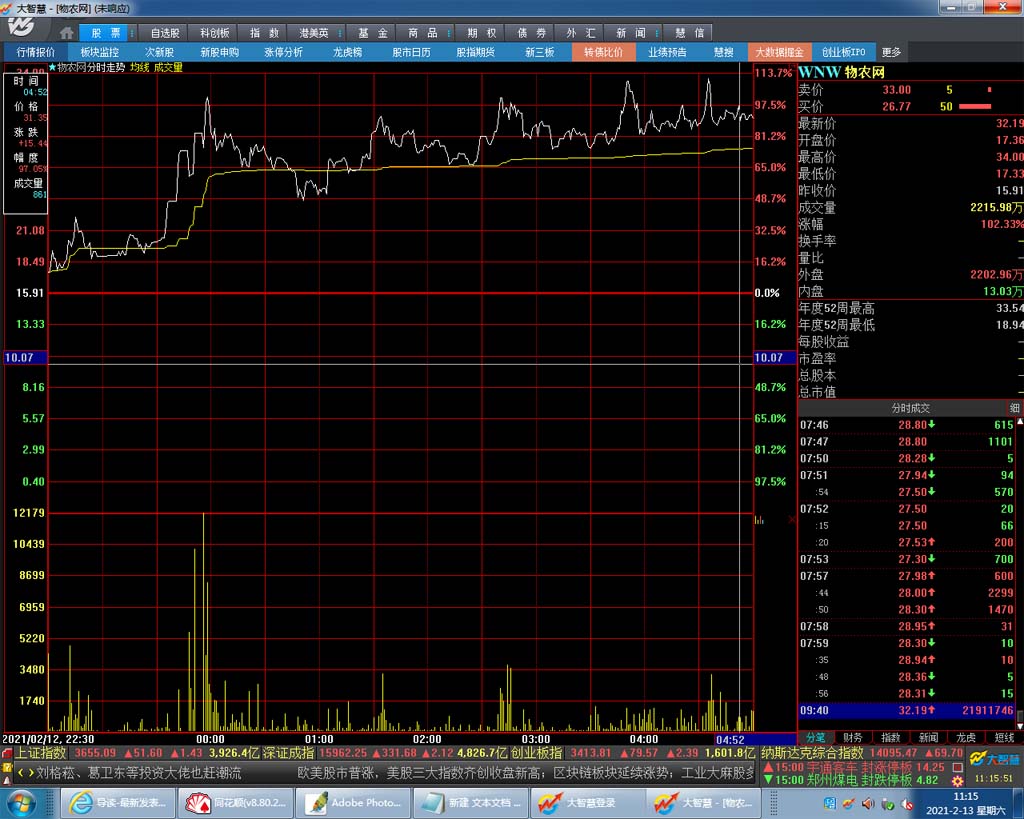Screen dimensions: 1024x819
Task: Click the small square icon right of 14.25
Action: pyautogui.click(x=957, y=767)
